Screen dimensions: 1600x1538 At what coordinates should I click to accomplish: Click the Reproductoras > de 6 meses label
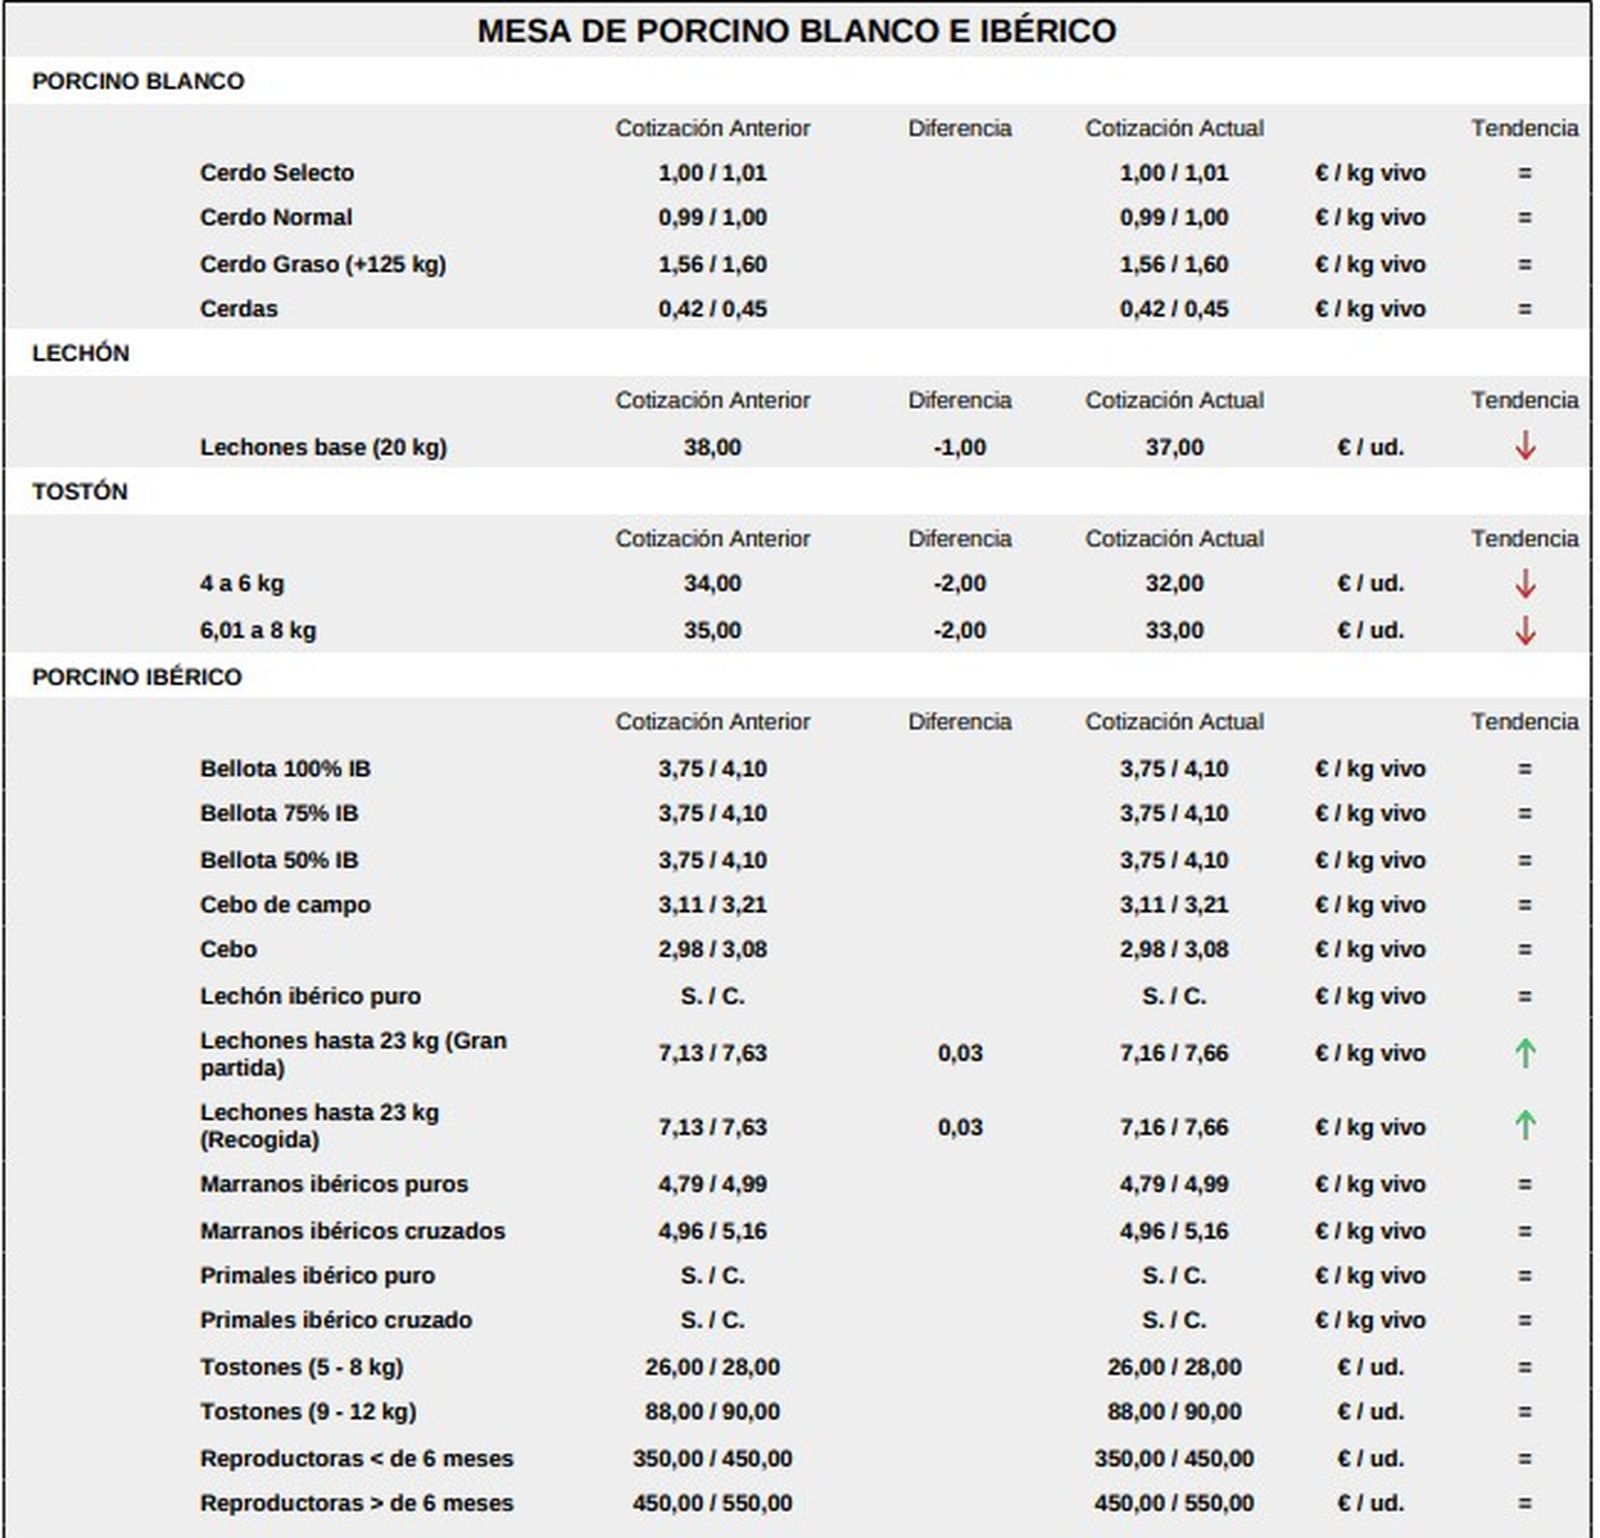[x=356, y=1503]
